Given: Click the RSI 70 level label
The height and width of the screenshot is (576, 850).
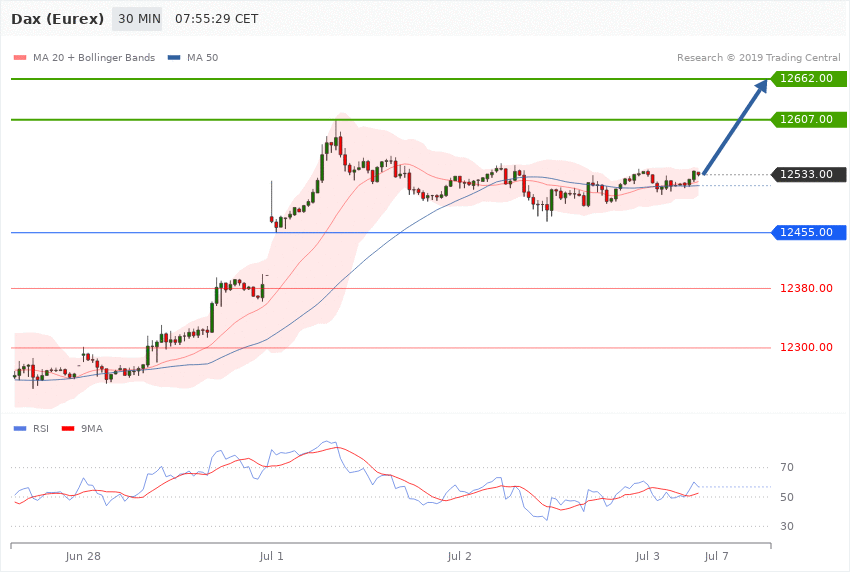Looking at the screenshot, I should pos(787,467).
